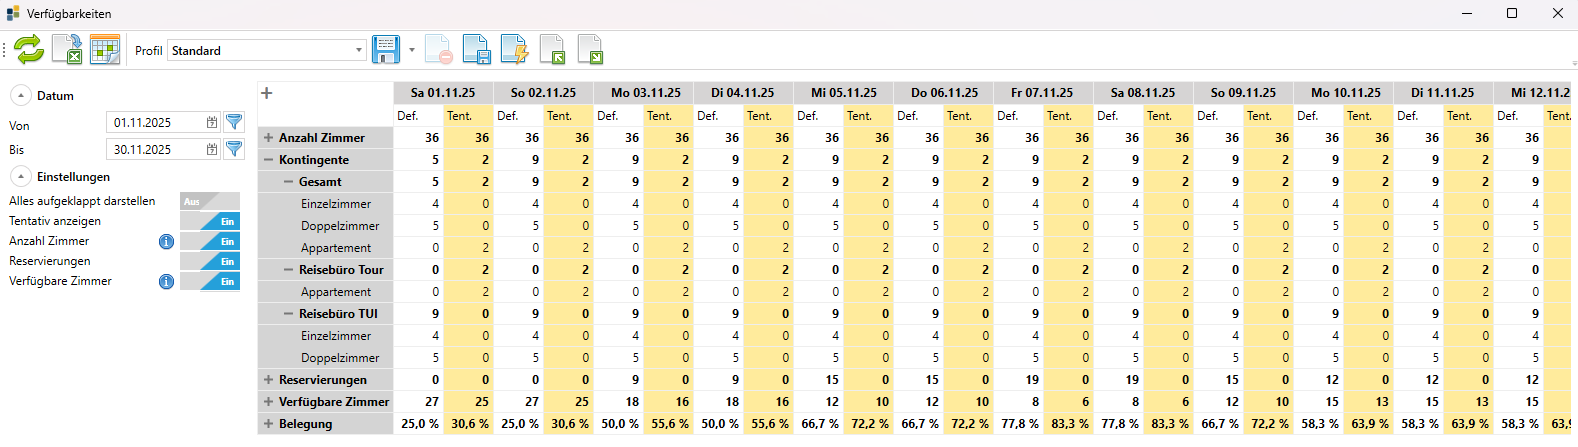Viewport: 1578px width, 447px height.
Task: Show info for the Verfügbare Zimmer setting
Action: (x=166, y=281)
